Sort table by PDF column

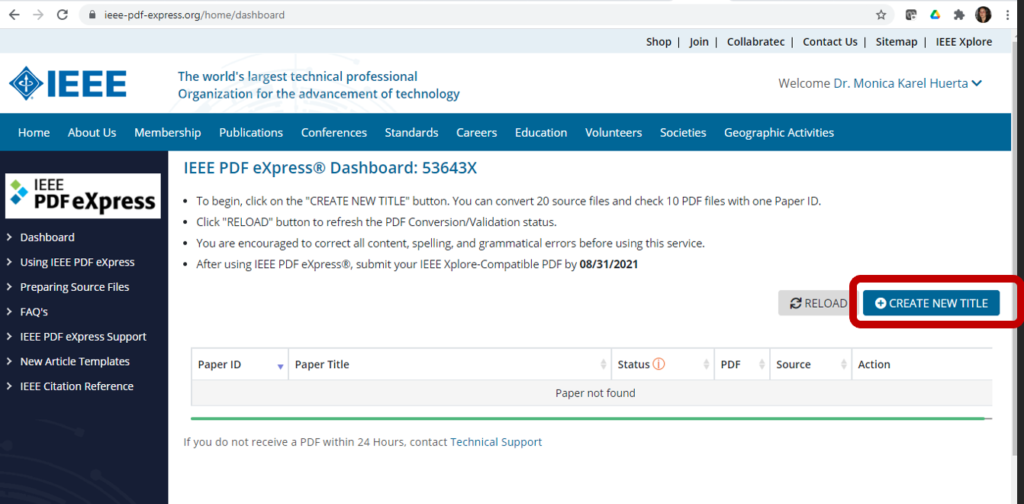coord(743,364)
